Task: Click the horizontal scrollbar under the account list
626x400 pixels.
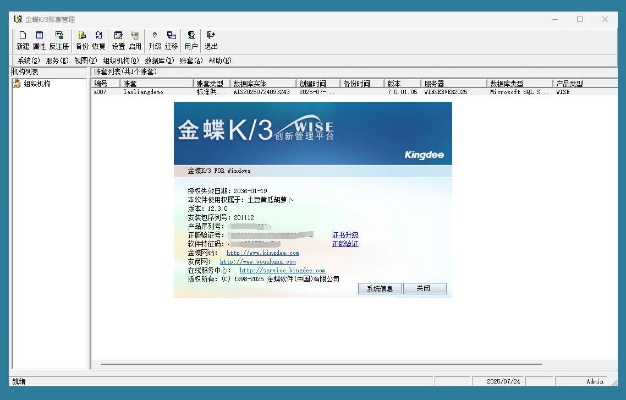Action: (350, 365)
